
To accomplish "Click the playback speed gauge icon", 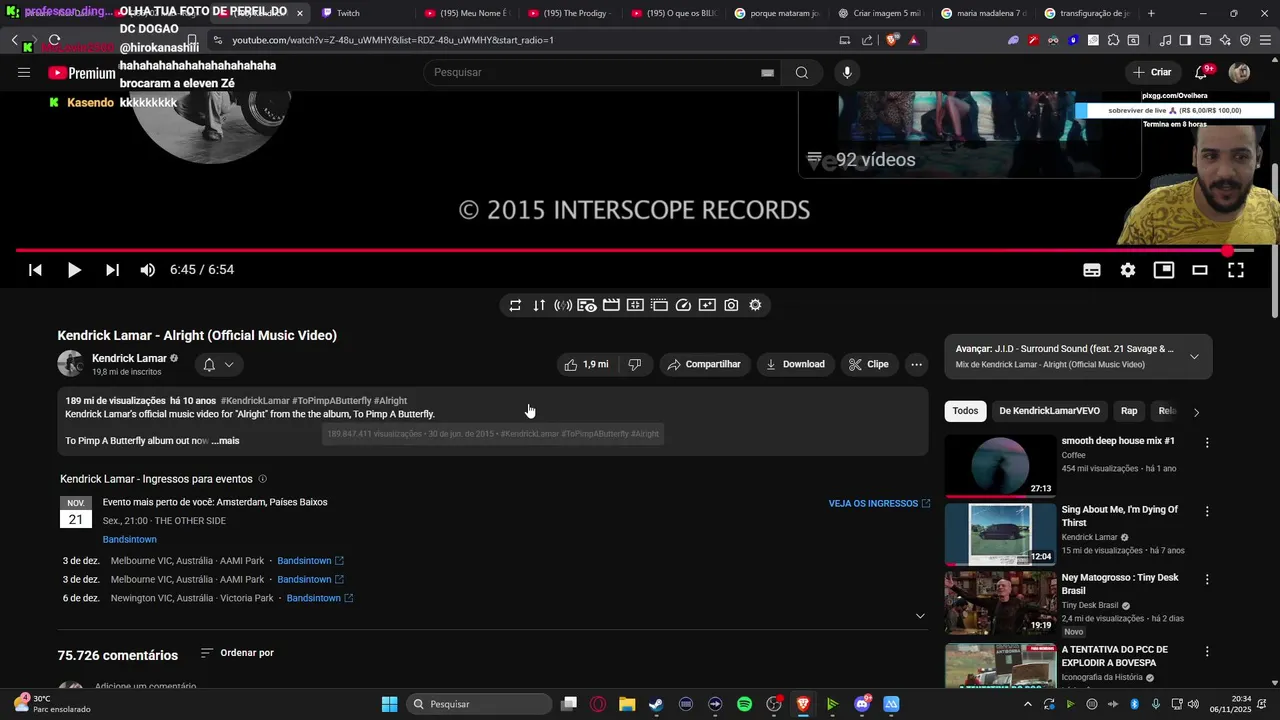I will 683,305.
